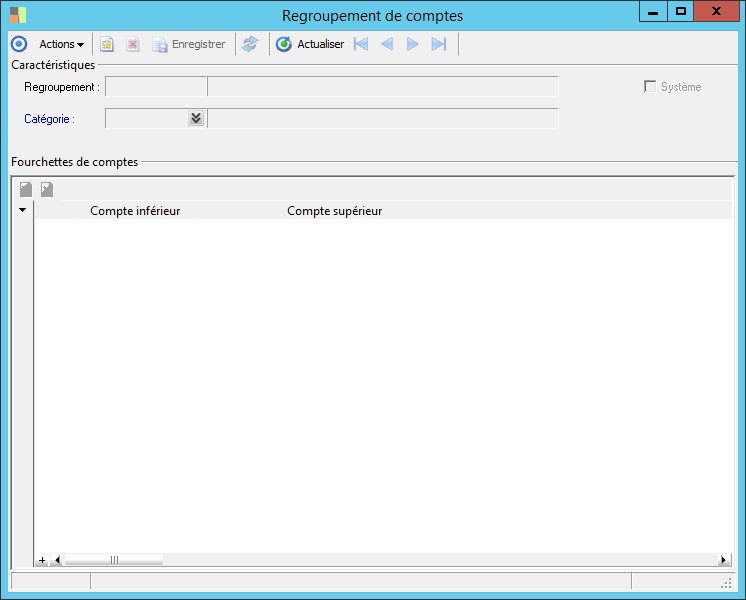Viewport: 746px width, 600px height.
Task: Close the Regroupement de comptes window
Action: [x=716, y=11]
